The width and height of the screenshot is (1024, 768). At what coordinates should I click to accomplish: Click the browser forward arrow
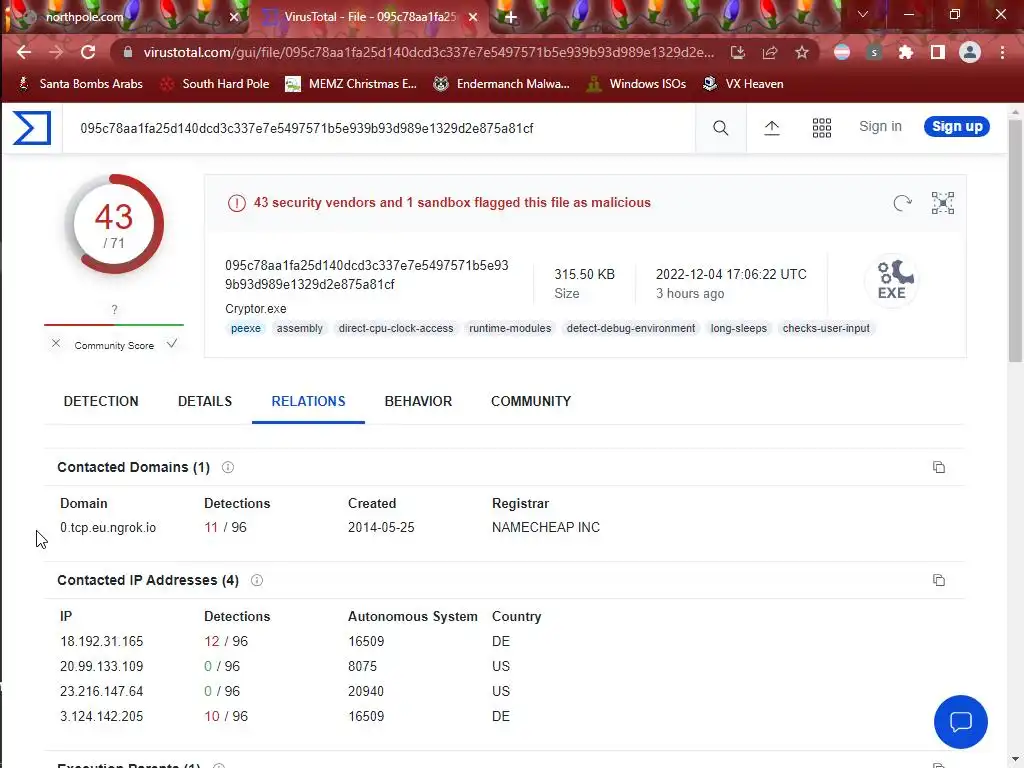coord(56,52)
